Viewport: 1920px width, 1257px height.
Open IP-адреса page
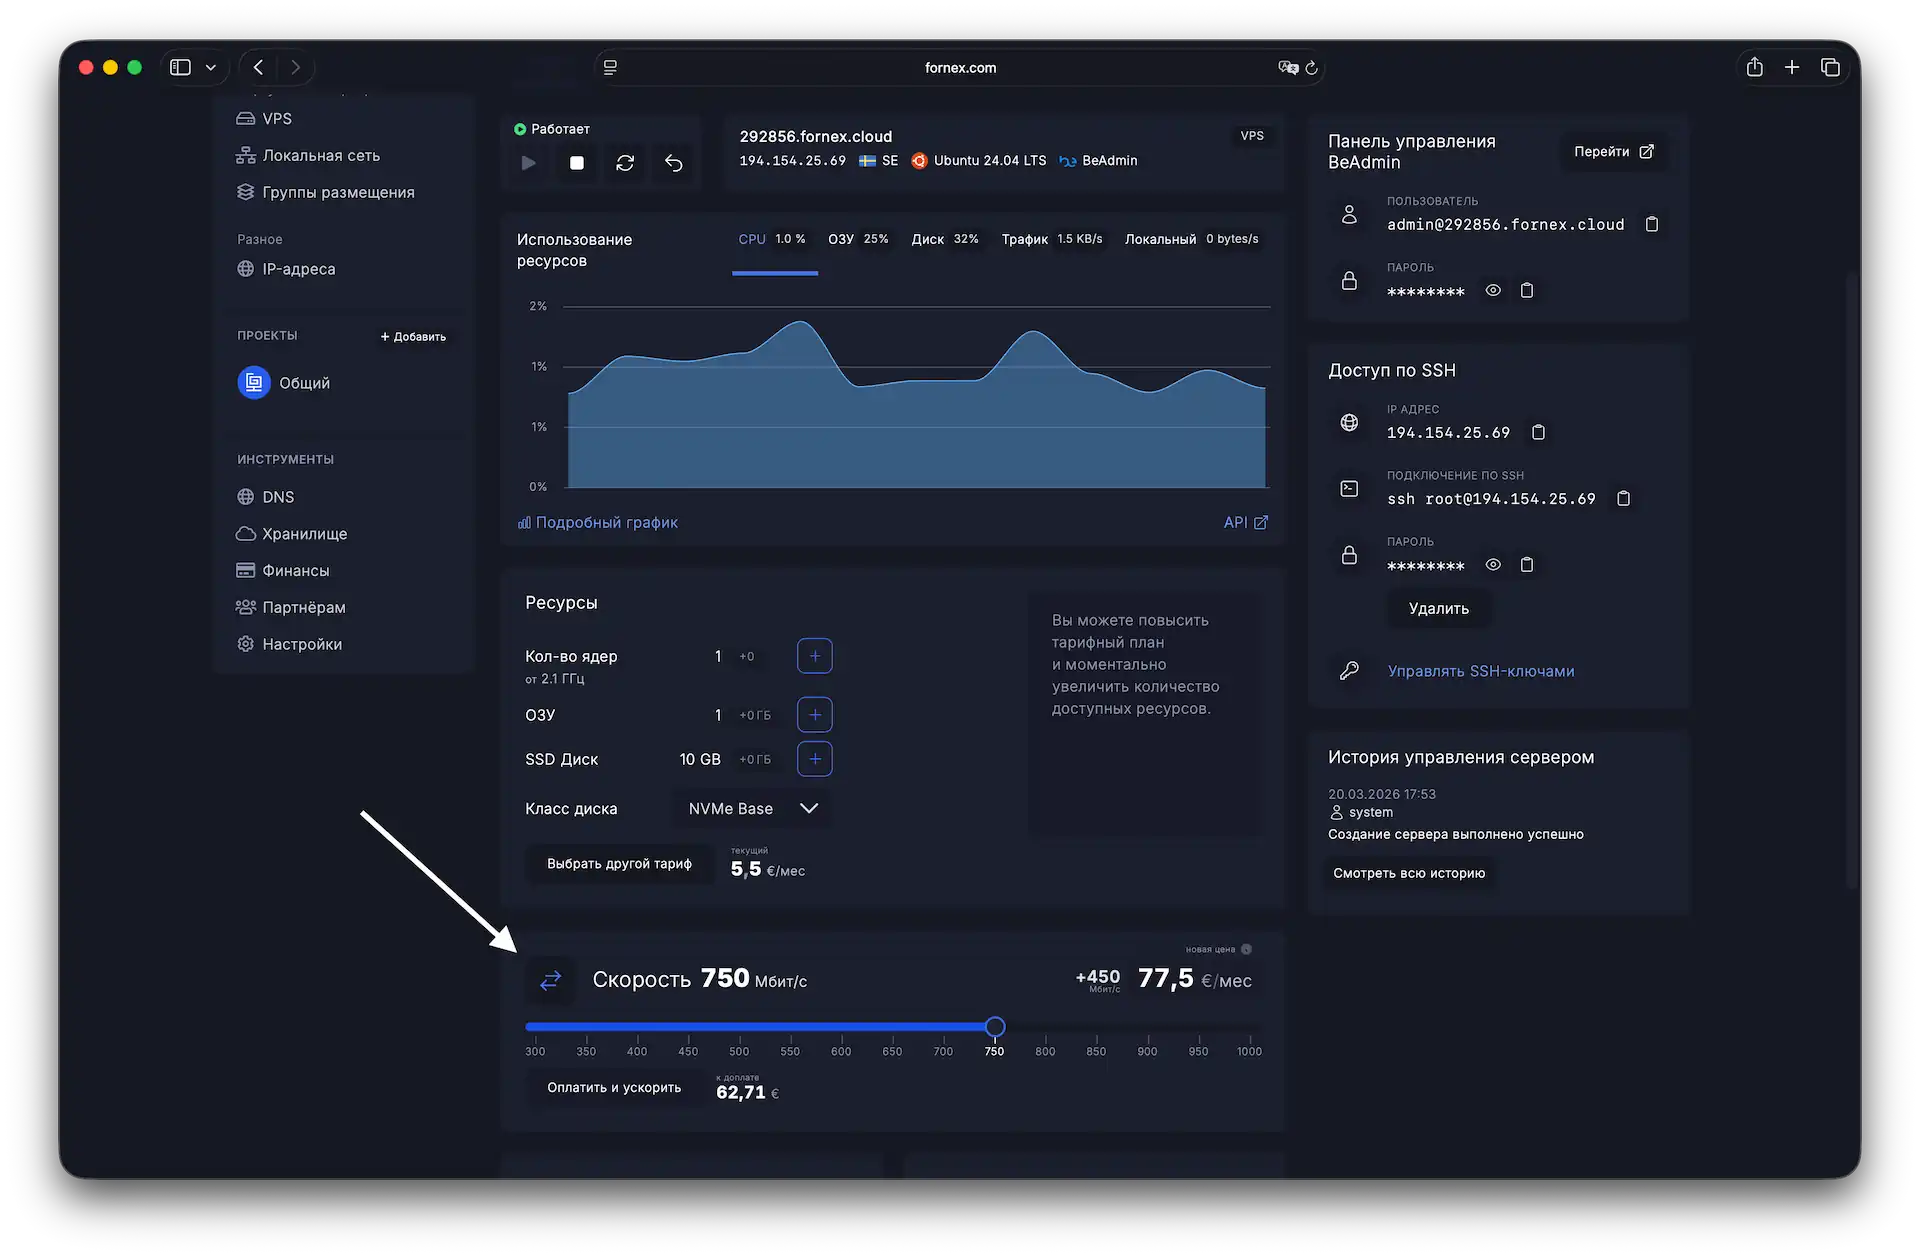(298, 268)
